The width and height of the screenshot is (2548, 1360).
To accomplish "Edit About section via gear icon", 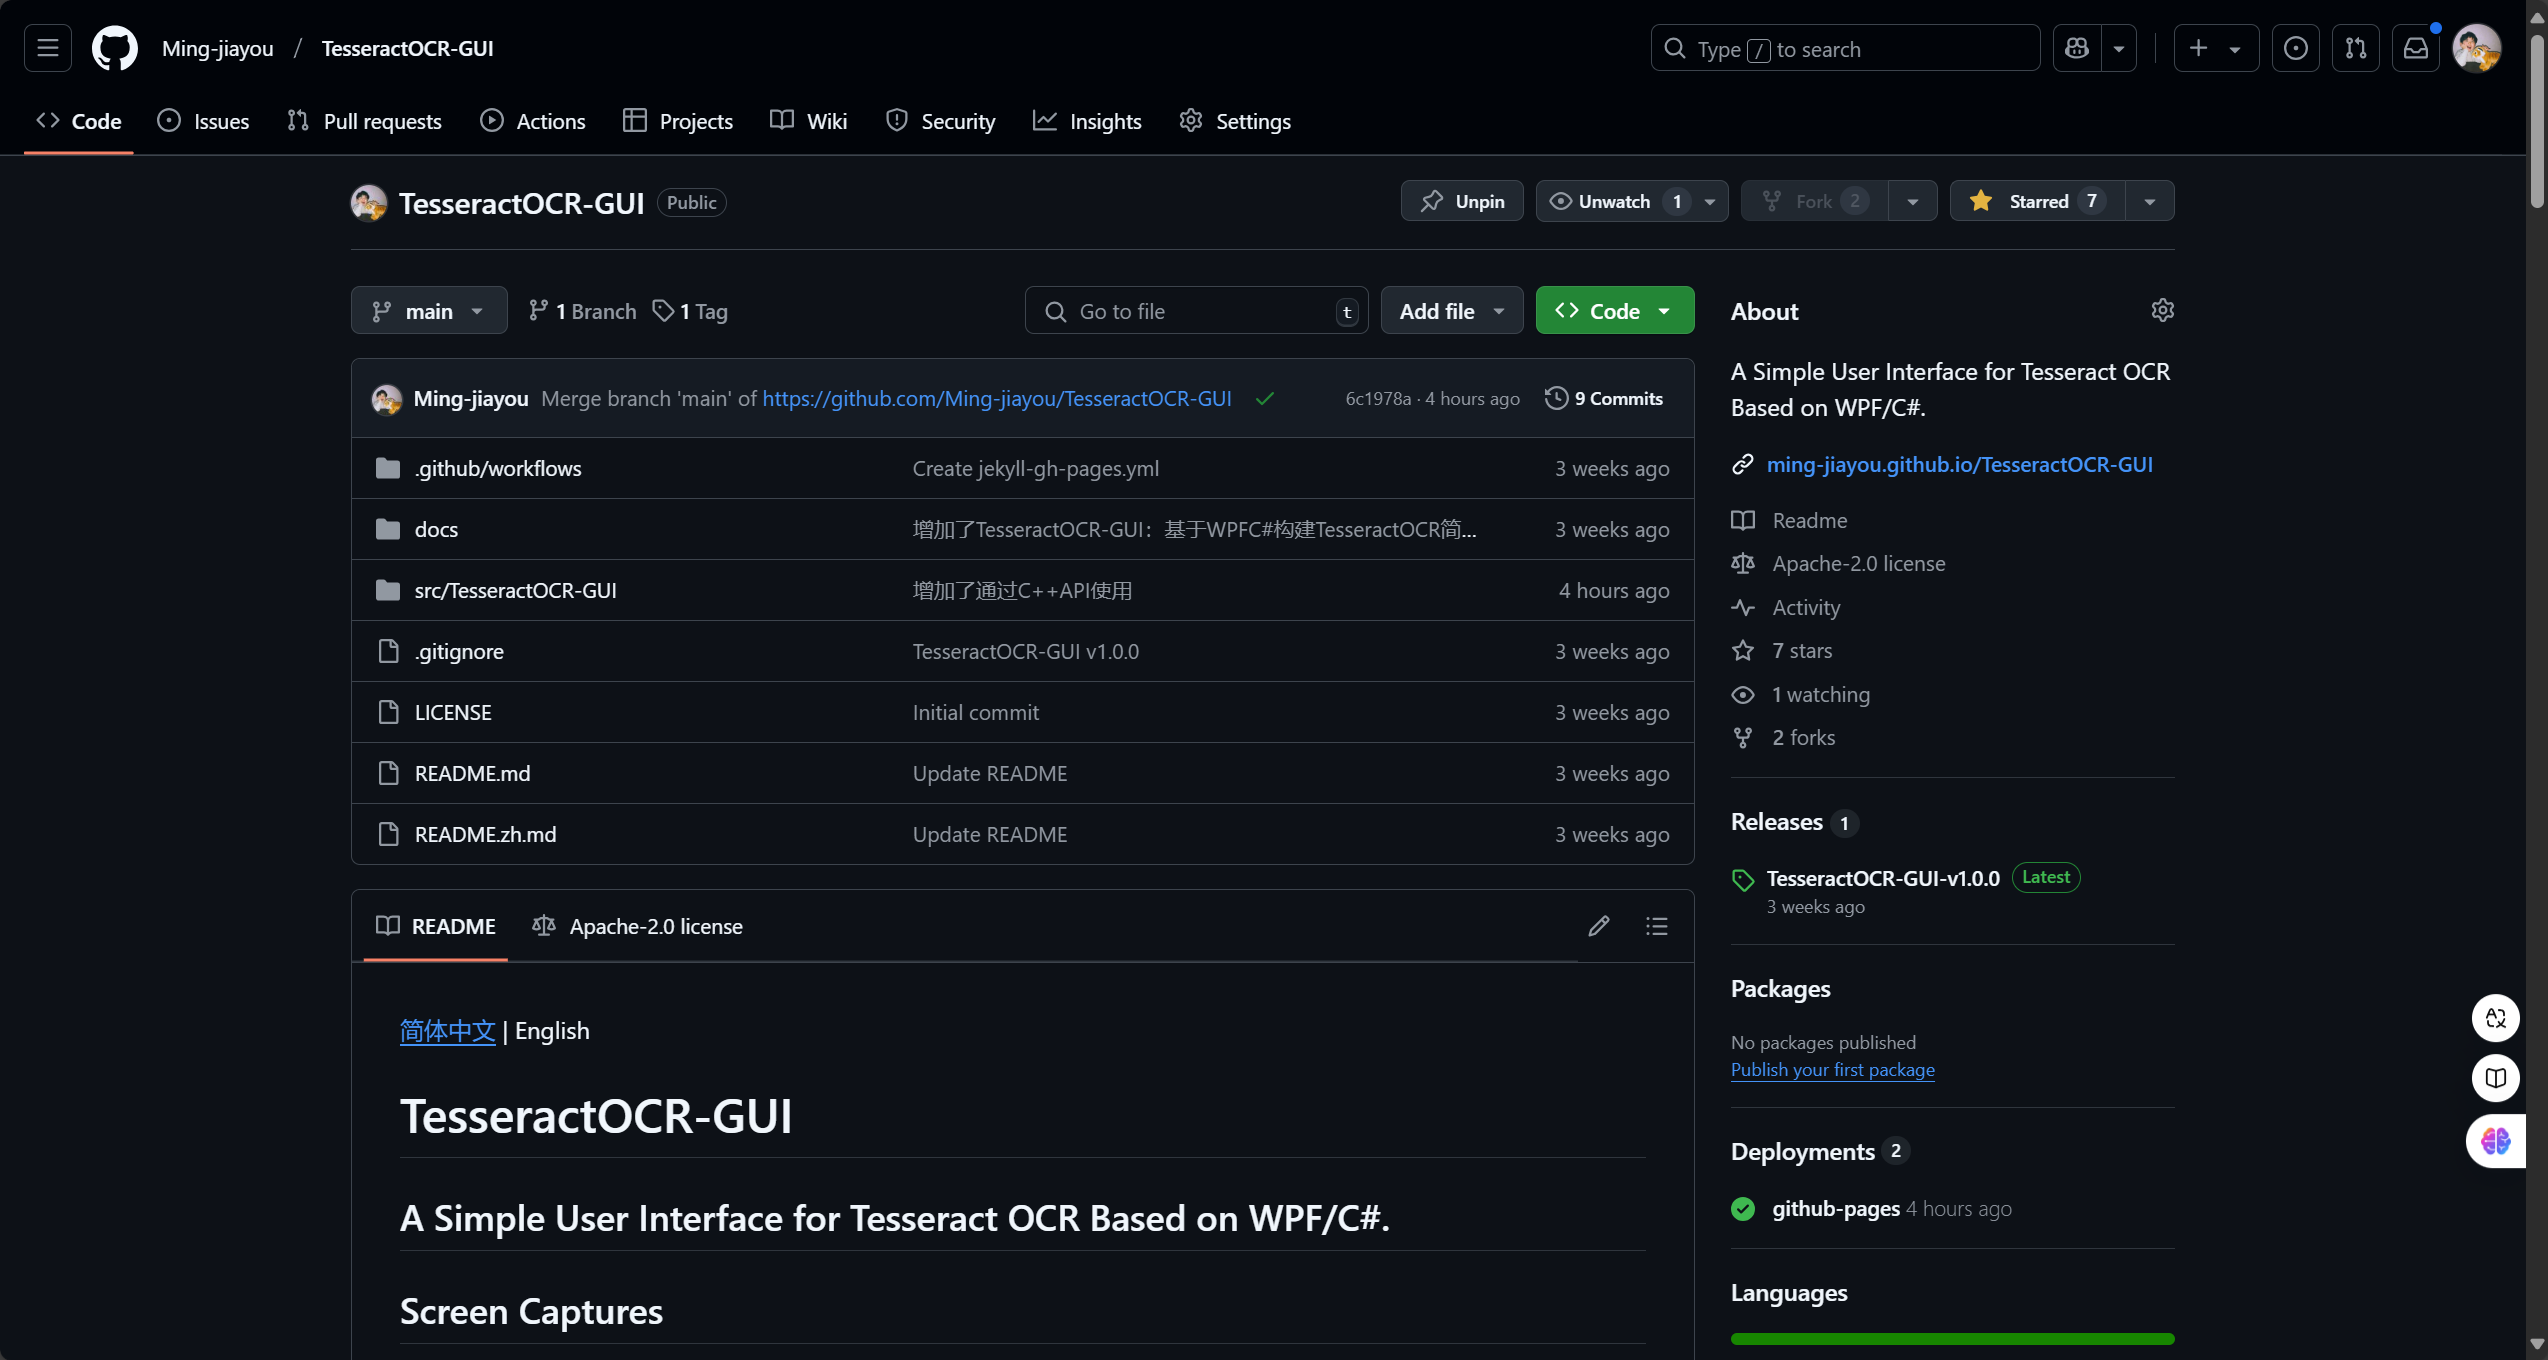I will [2162, 310].
